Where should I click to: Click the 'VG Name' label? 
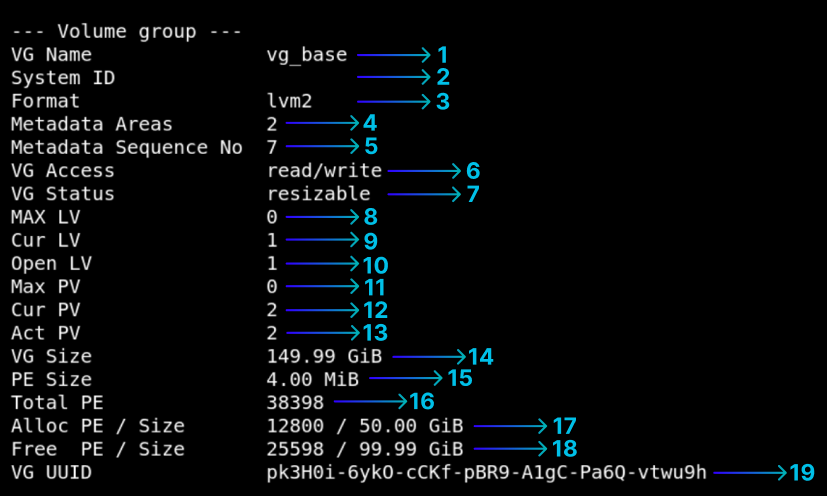click(51, 54)
